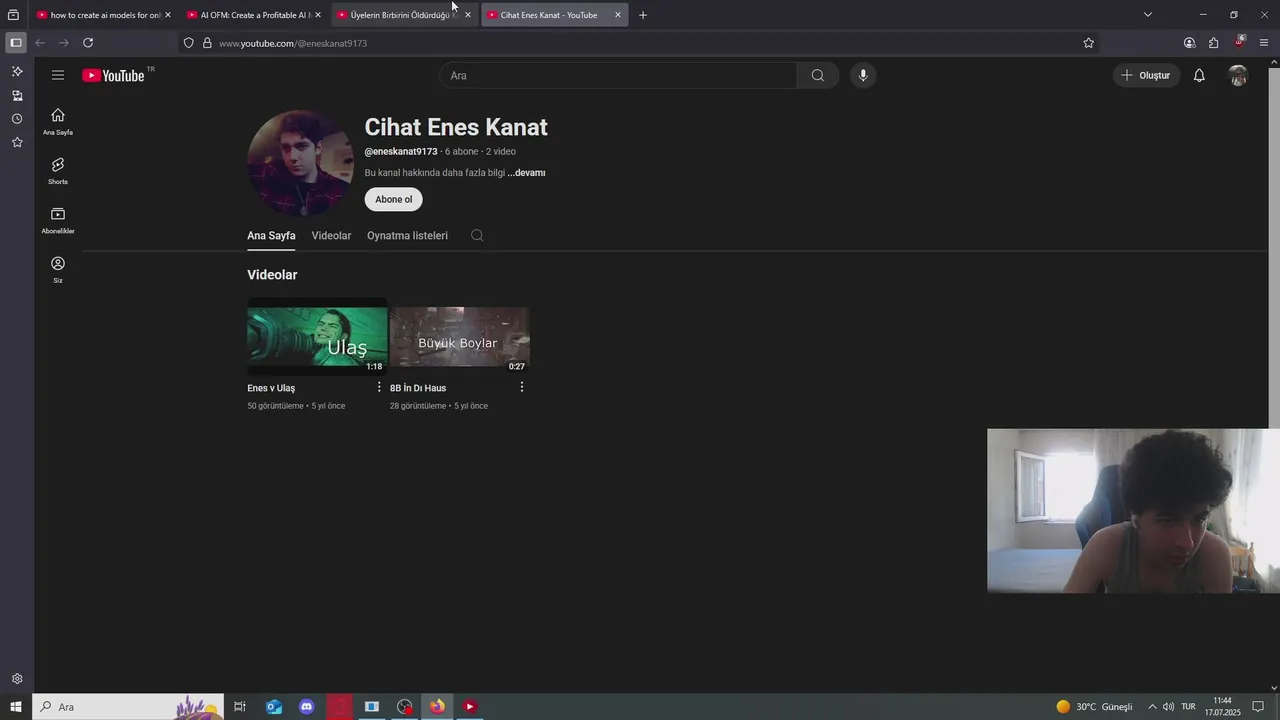The height and width of the screenshot is (720, 1280).
Task: Open Discord from the taskbar
Action: point(307,707)
